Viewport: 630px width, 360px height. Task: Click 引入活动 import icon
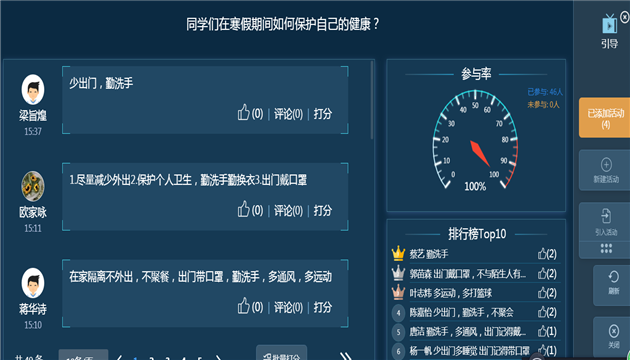pyautogui.click(x=606, y=216)
